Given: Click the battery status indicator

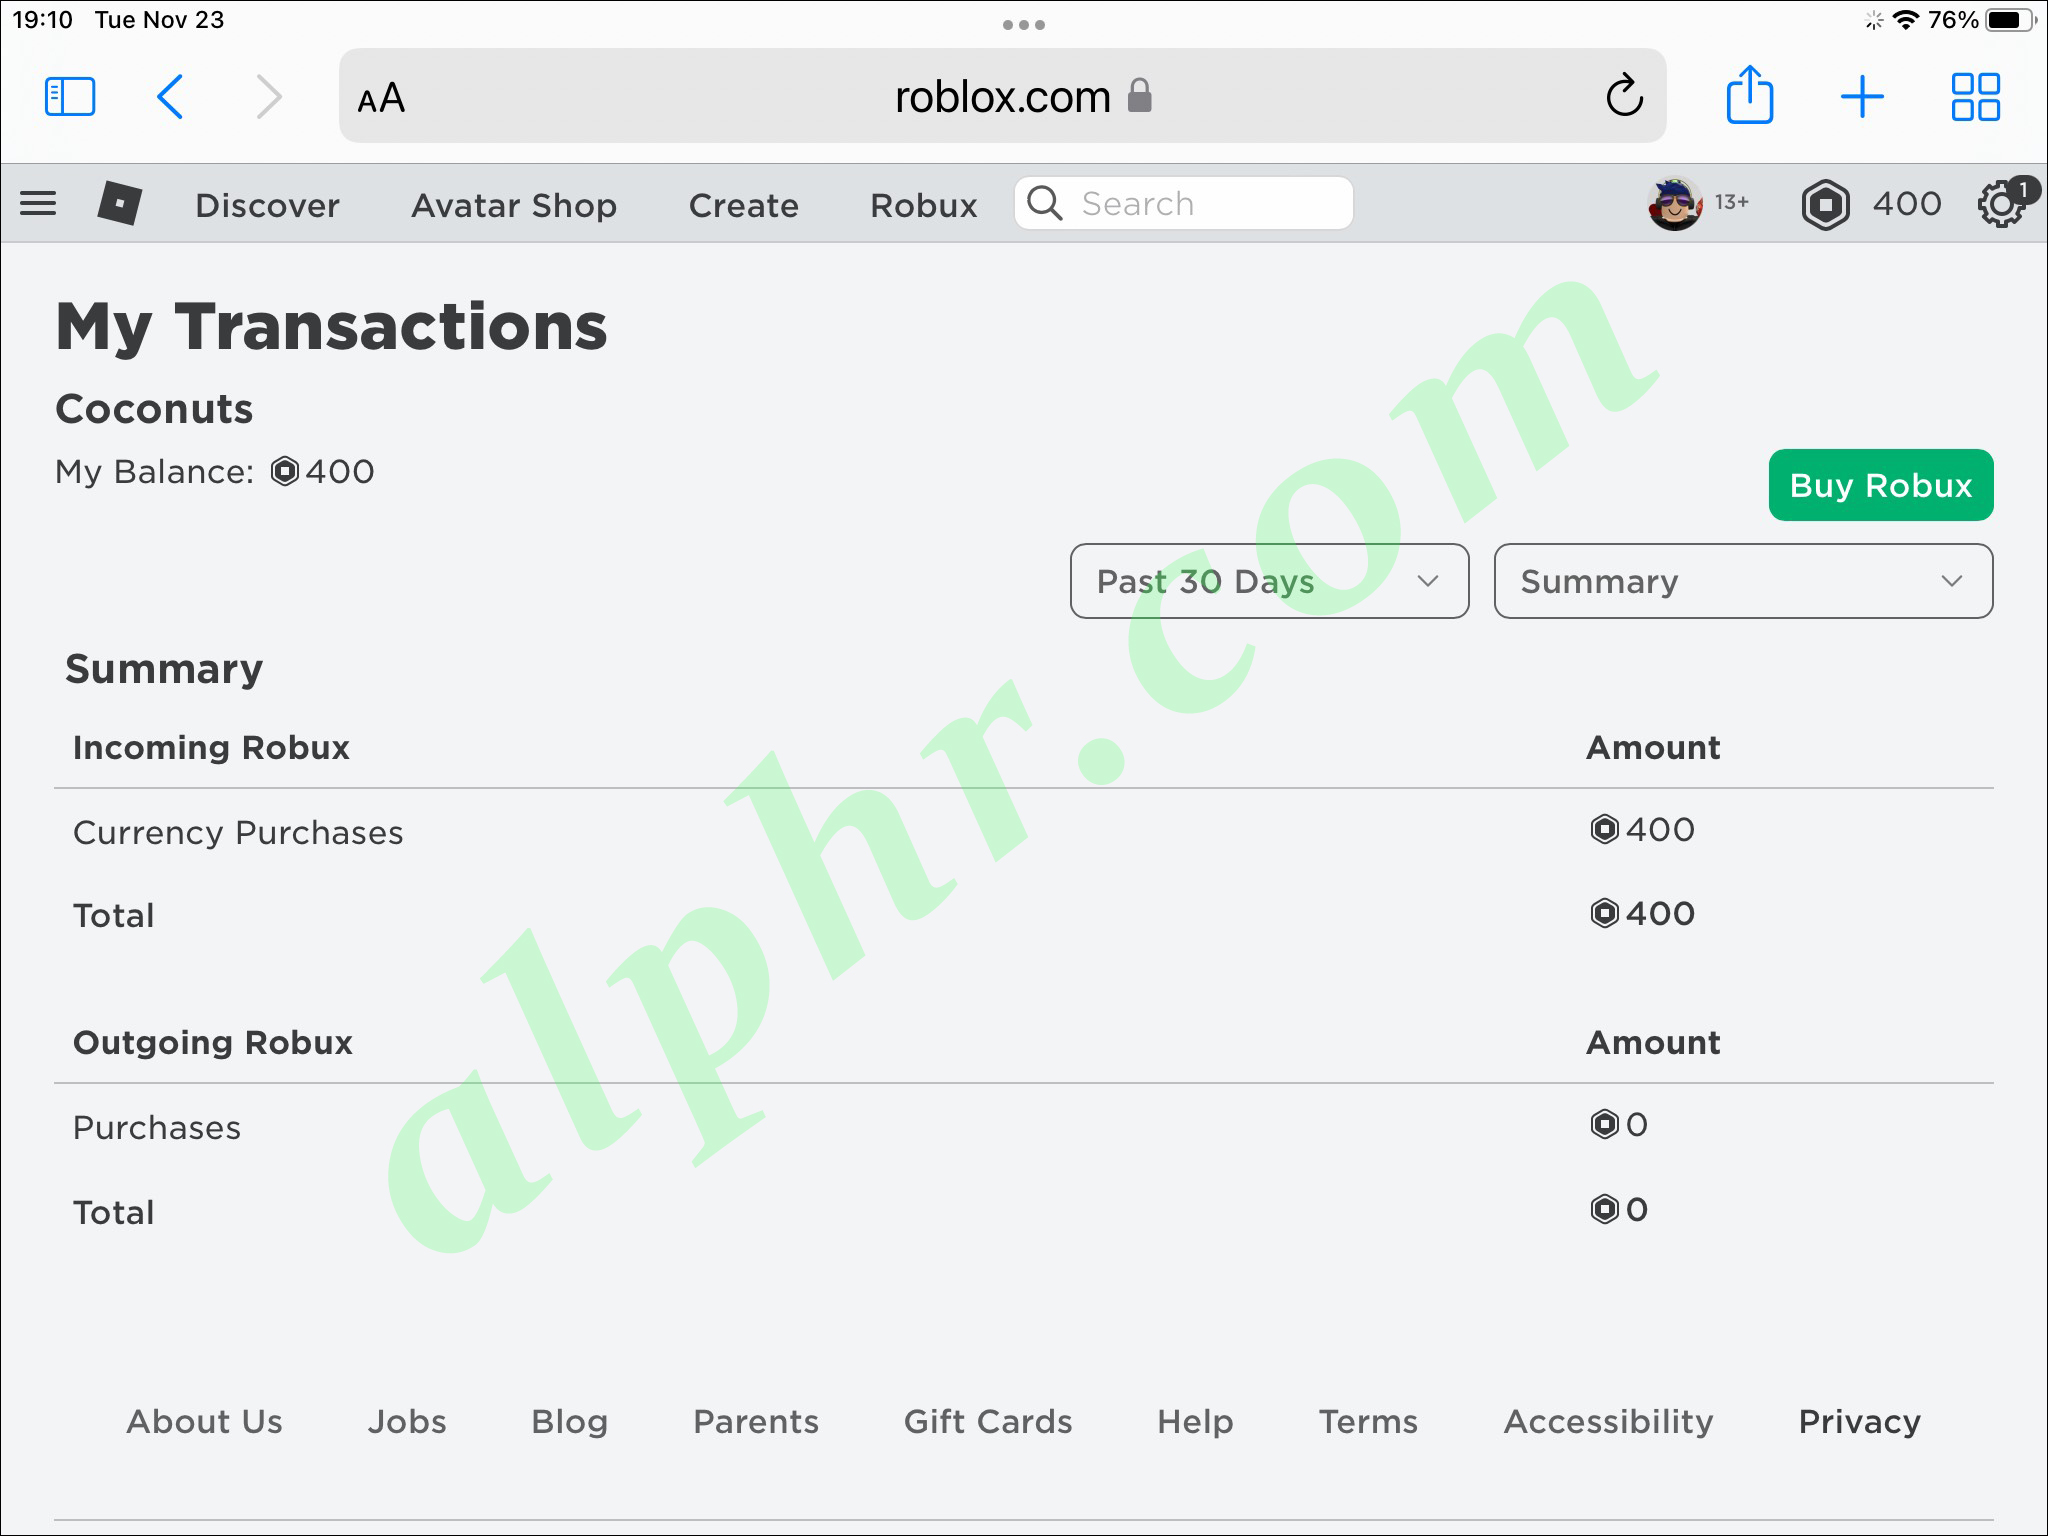Looking at the screenshot, I should coord(2013,19).
